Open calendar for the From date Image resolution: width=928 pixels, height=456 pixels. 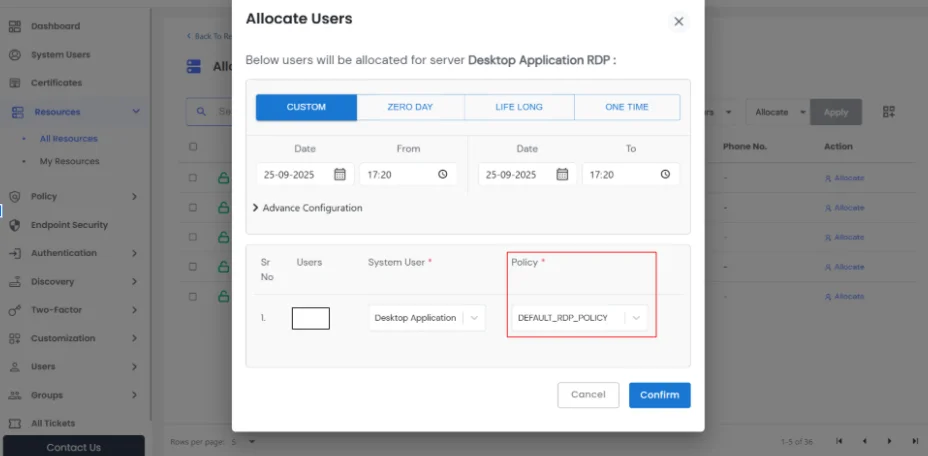pyautogui.click(x=340, y=174)
